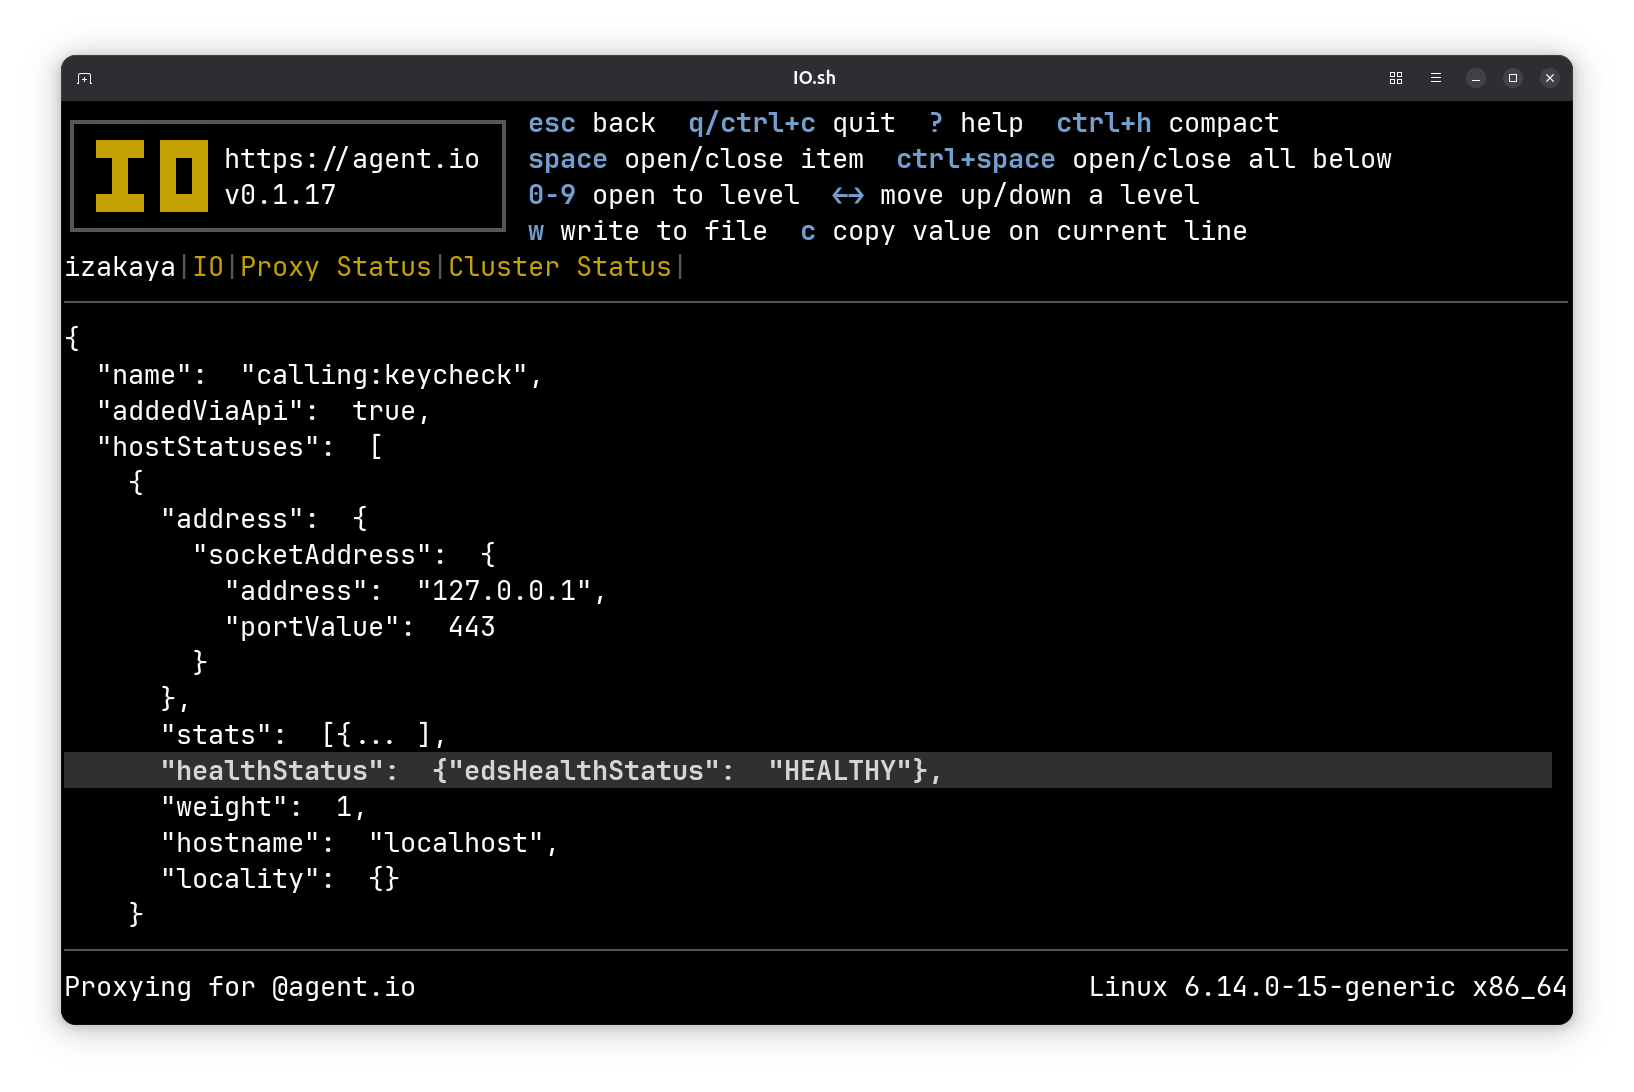This screenshot has height=1092, width=1634.
Task: Select the "addedViaApi": true line
Action: 264,411
